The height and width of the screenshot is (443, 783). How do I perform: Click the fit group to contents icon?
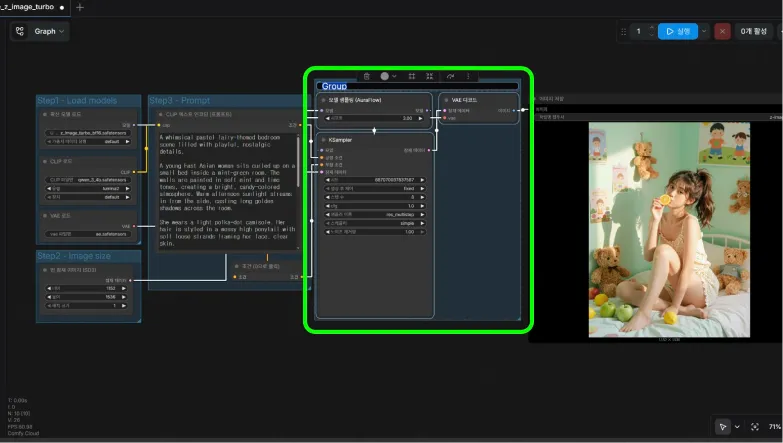(x=429, y=76)
